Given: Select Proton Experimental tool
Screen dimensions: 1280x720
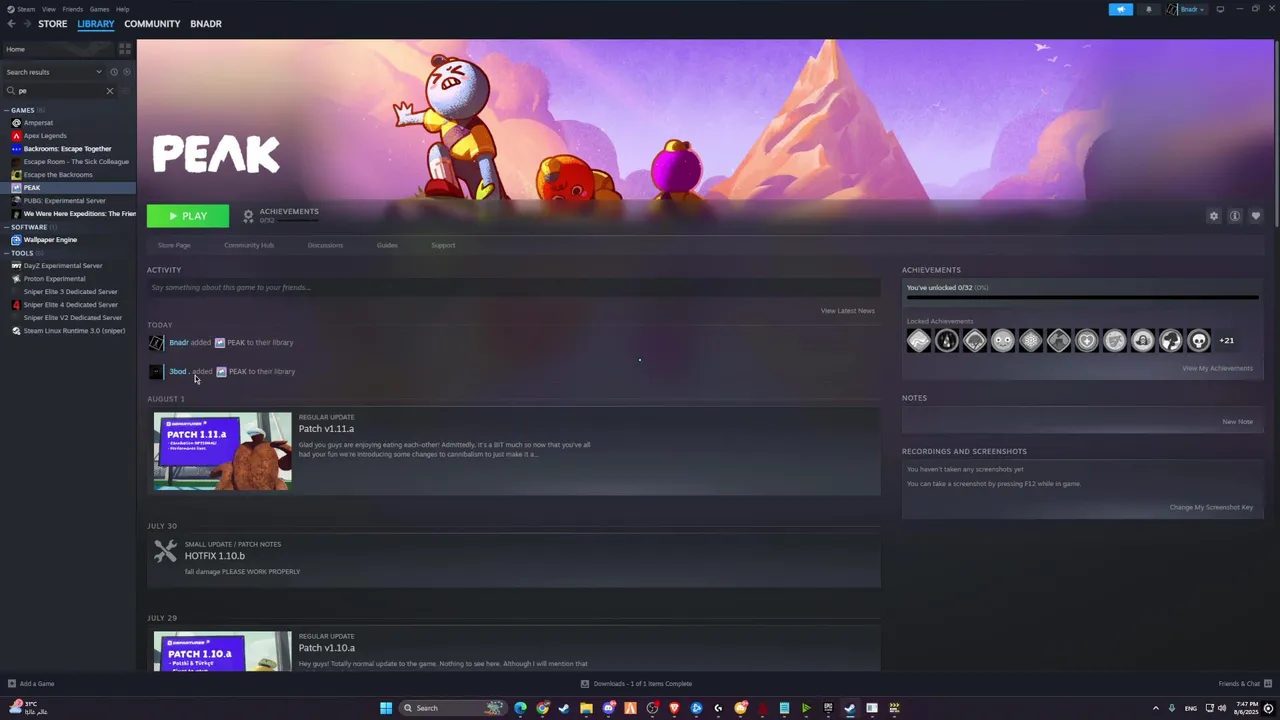Looking at the screenshot, I should coord(54,279).
